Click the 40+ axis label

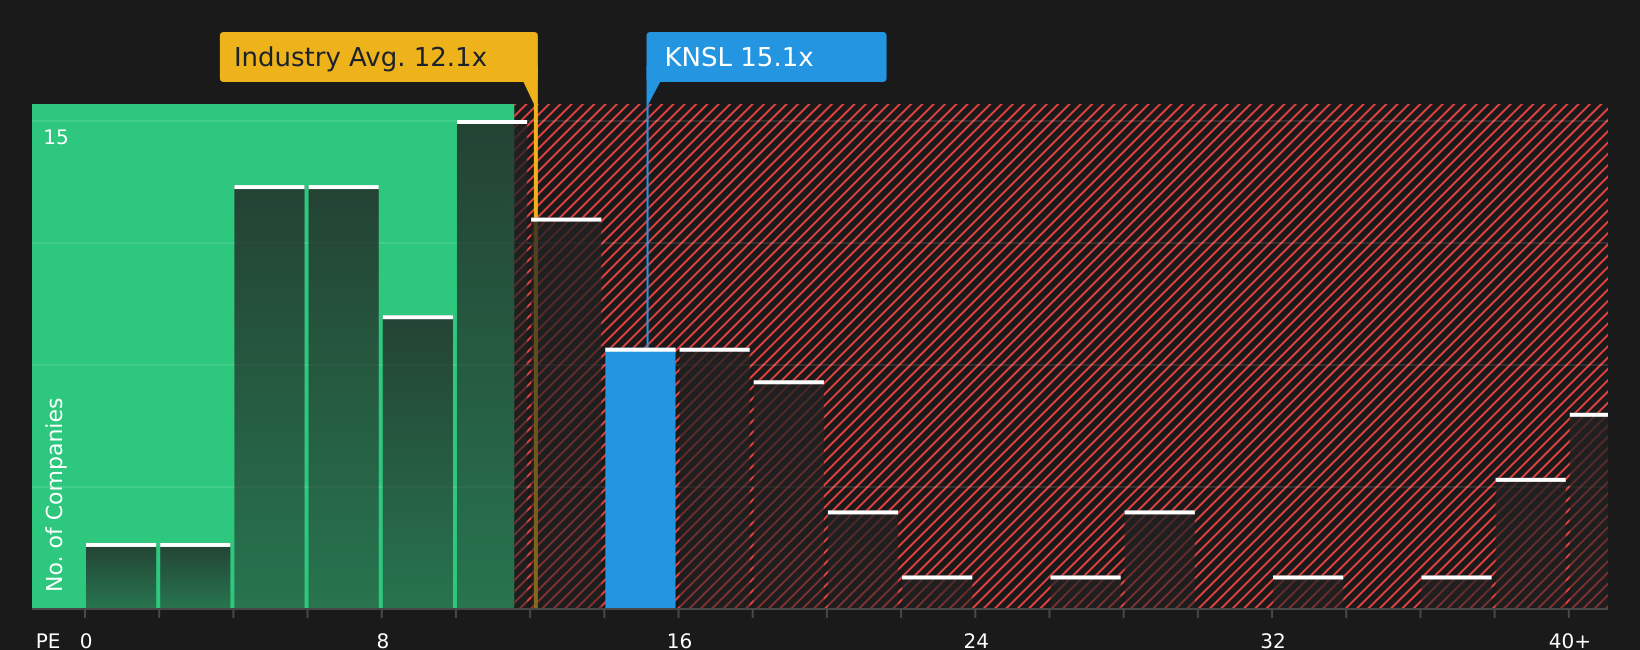pyautogui.click(x=1569, y=641)
